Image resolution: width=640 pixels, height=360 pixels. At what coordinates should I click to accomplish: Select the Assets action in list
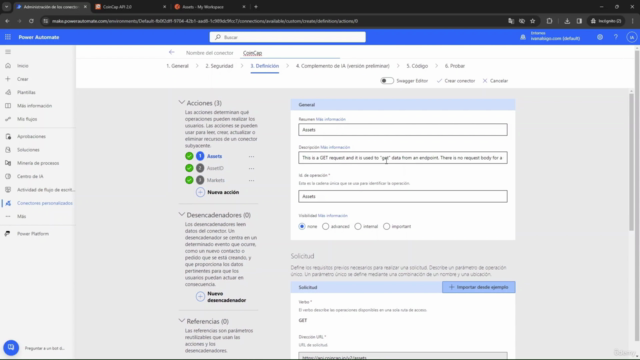tap(214, 156)
